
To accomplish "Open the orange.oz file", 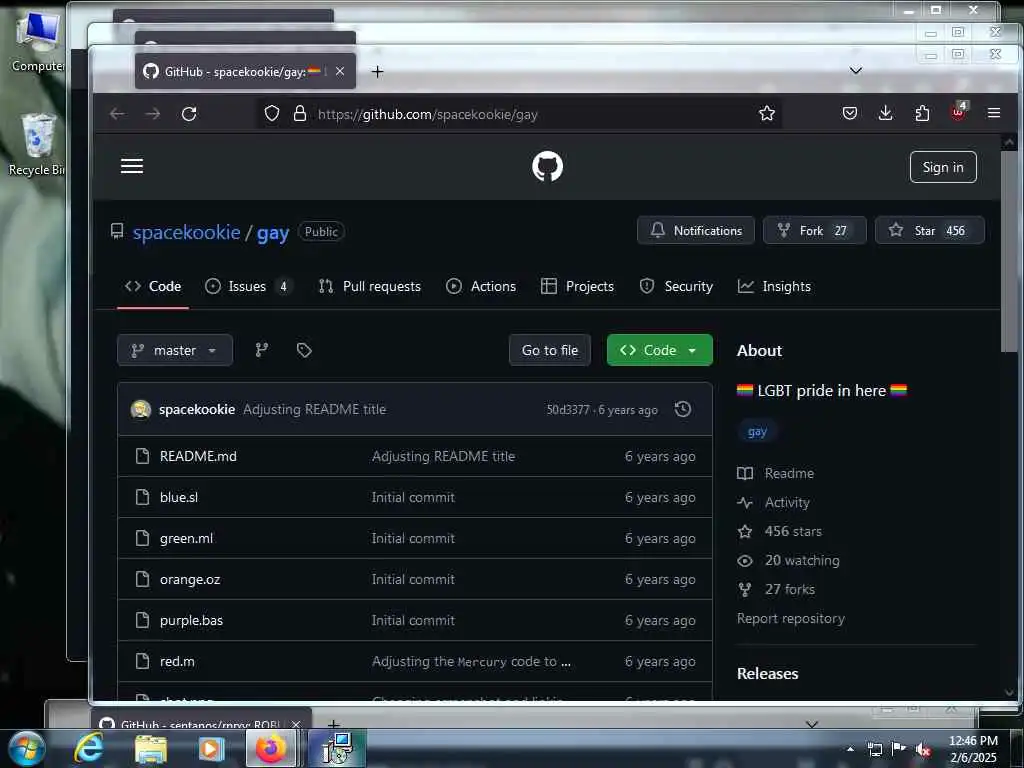I will [190, 579].
